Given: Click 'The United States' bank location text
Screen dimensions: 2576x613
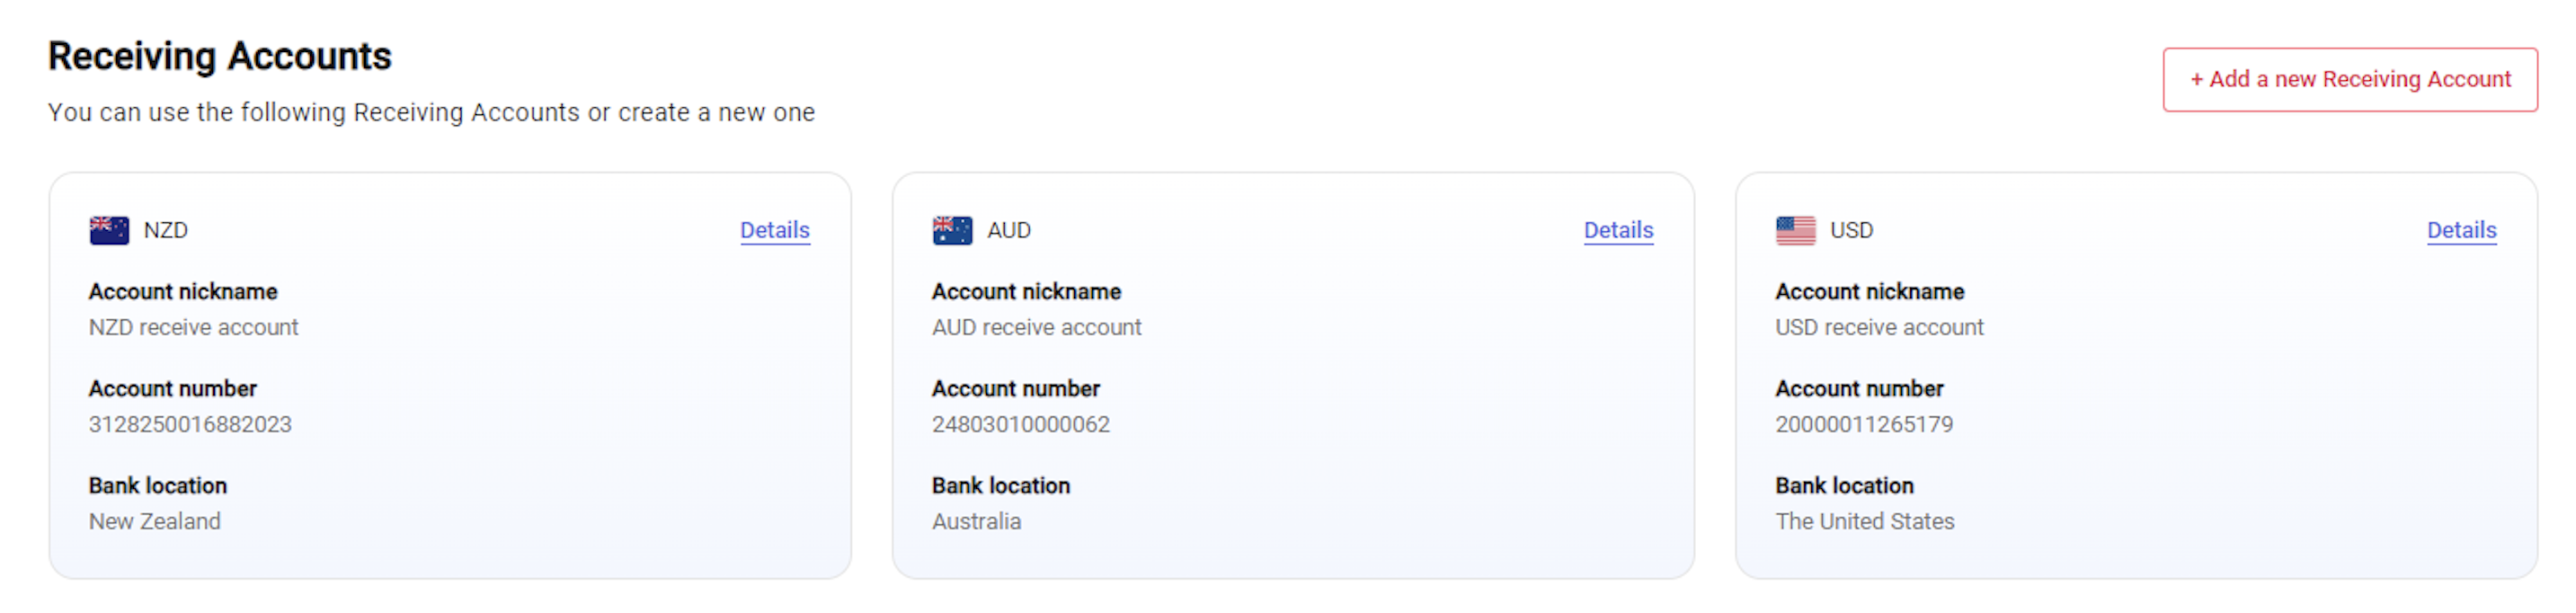Looking at the screenshot, I should pyautogui.click(x=1864, y=521).
